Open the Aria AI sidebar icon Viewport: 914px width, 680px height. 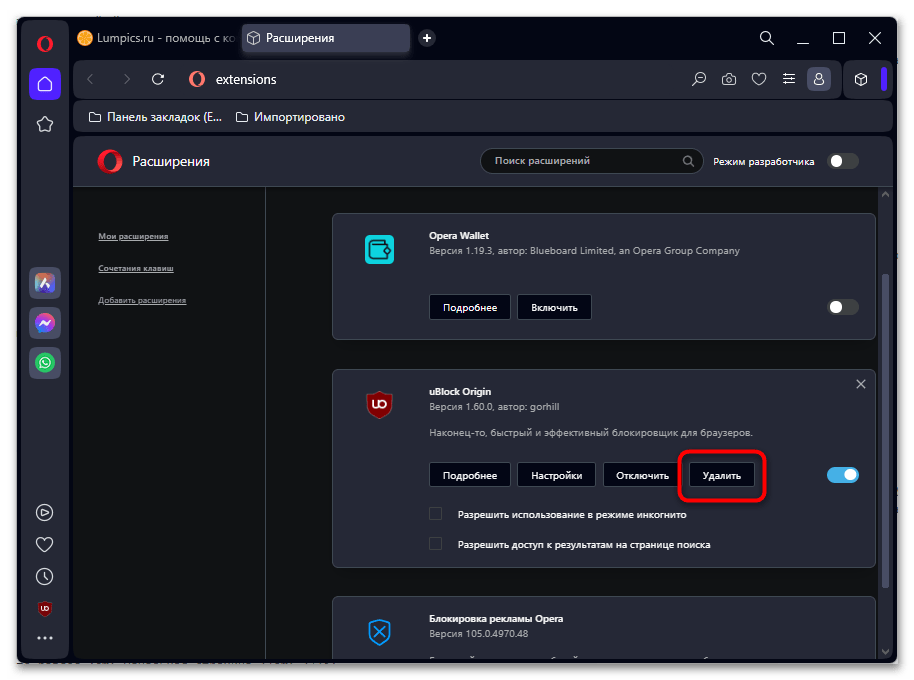coord(45,283)
